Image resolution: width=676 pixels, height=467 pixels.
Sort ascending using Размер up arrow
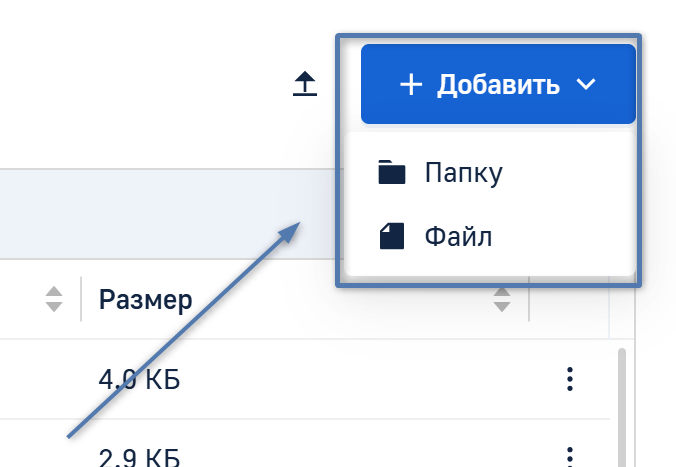[x=502, y=292]
